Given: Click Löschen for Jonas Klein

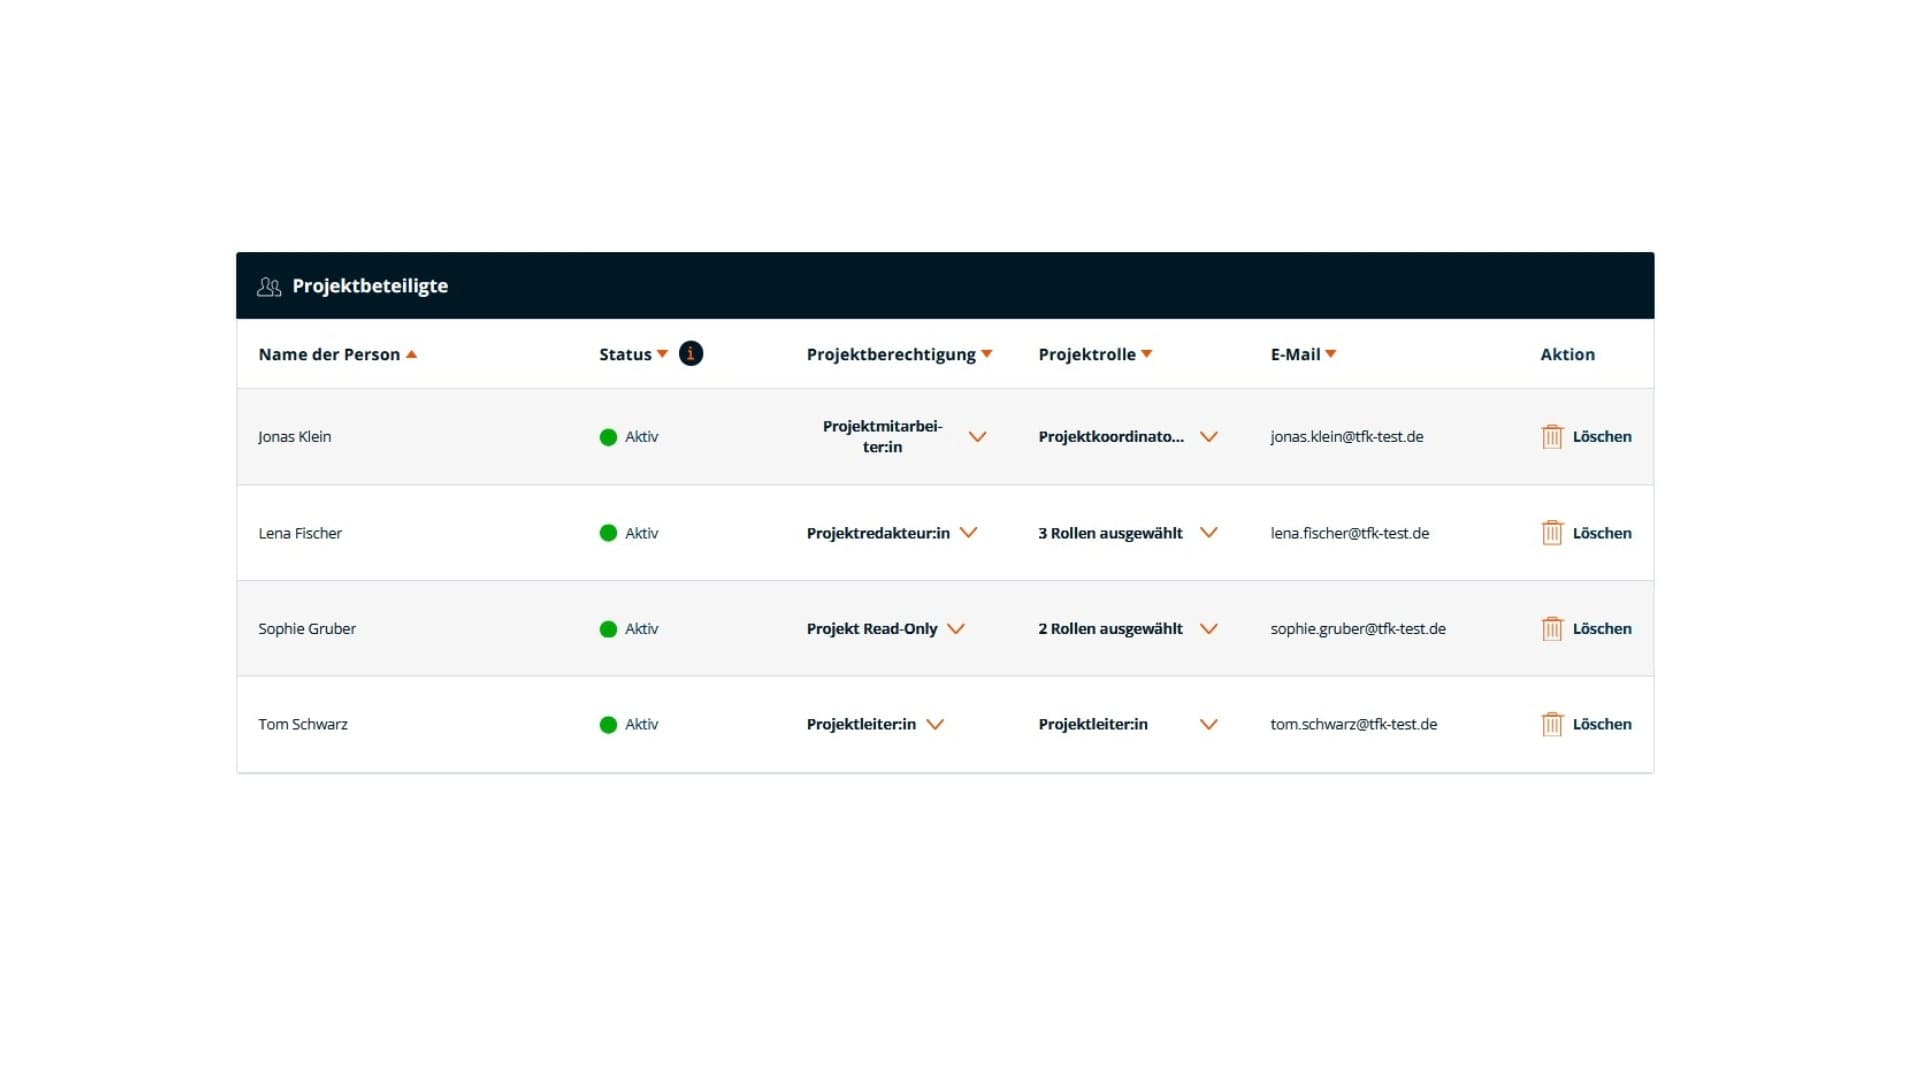Looking at the screenshot, I should coord(1602,436).
